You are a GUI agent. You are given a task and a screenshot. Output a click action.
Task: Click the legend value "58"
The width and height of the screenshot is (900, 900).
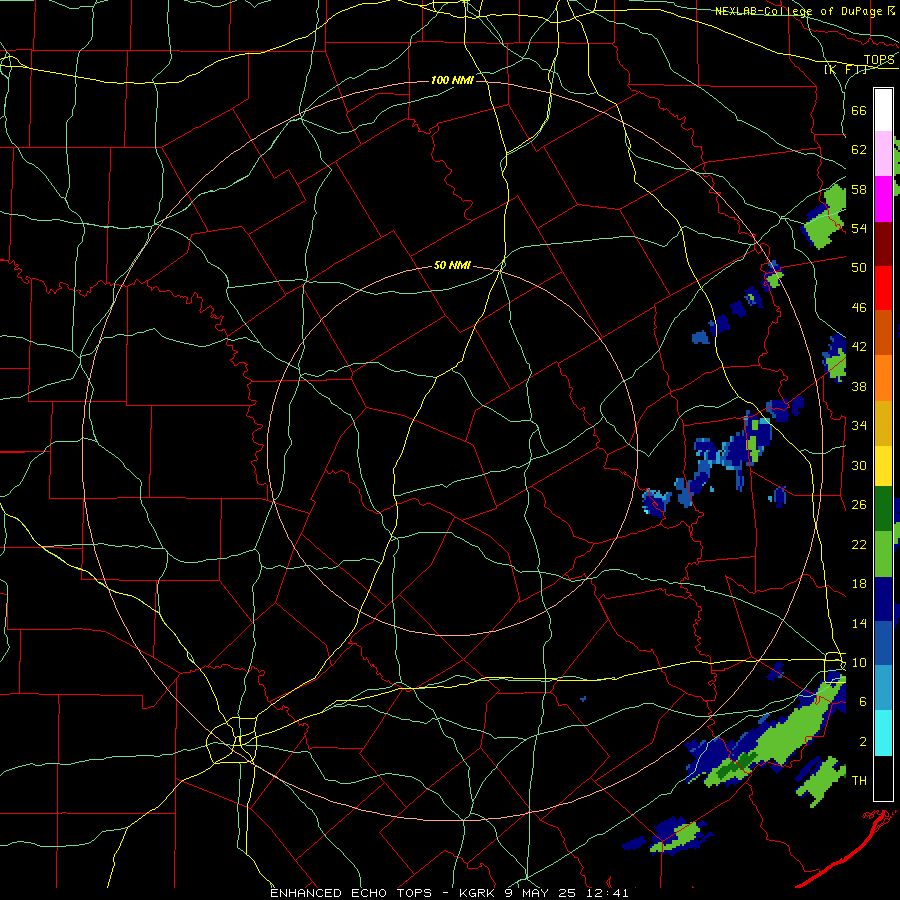click(859, 189)
